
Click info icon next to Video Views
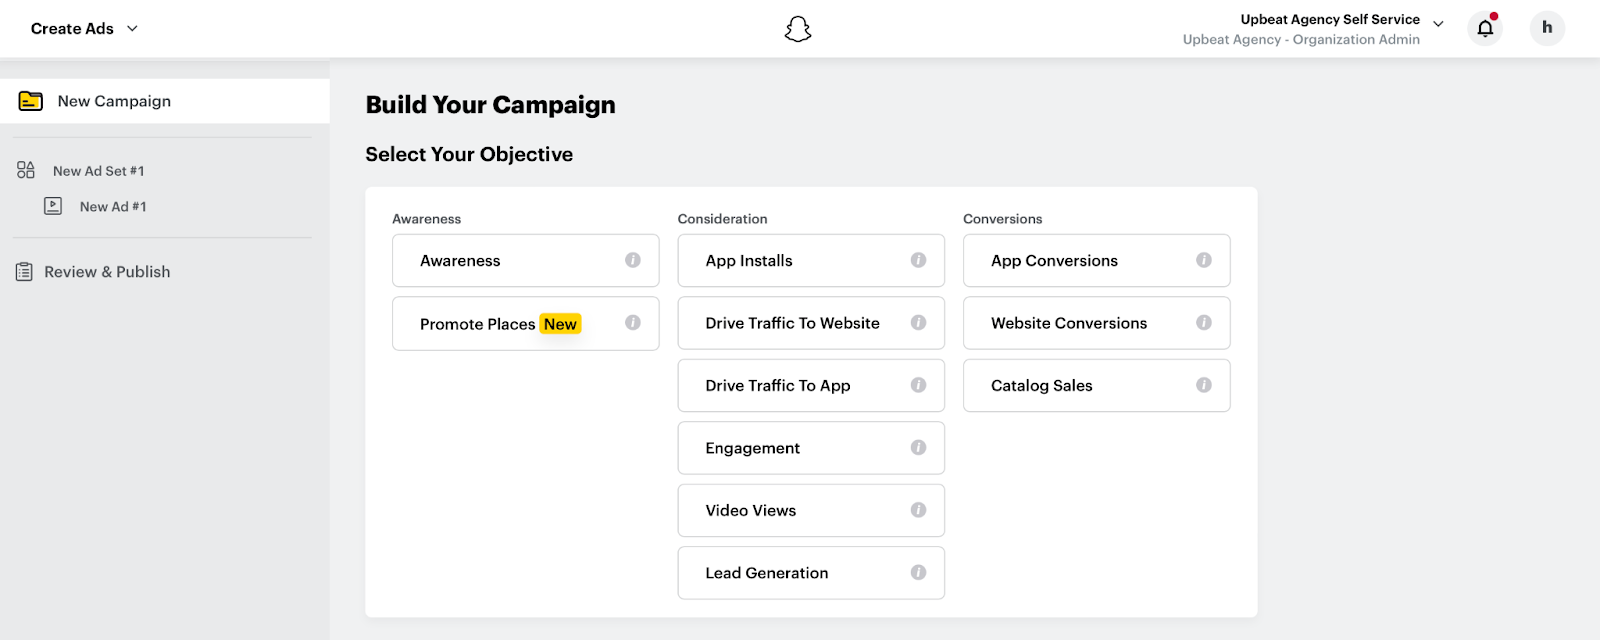(918, 510)
